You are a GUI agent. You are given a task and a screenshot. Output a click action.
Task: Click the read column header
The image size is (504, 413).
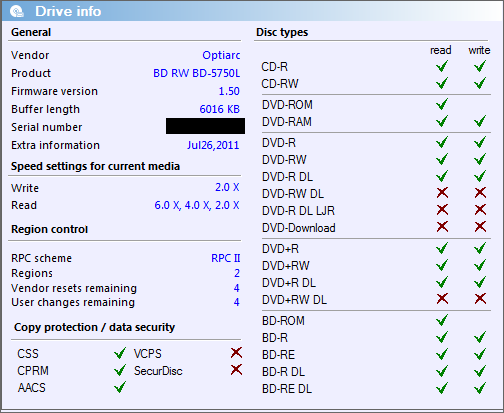(x=441, y=50)
